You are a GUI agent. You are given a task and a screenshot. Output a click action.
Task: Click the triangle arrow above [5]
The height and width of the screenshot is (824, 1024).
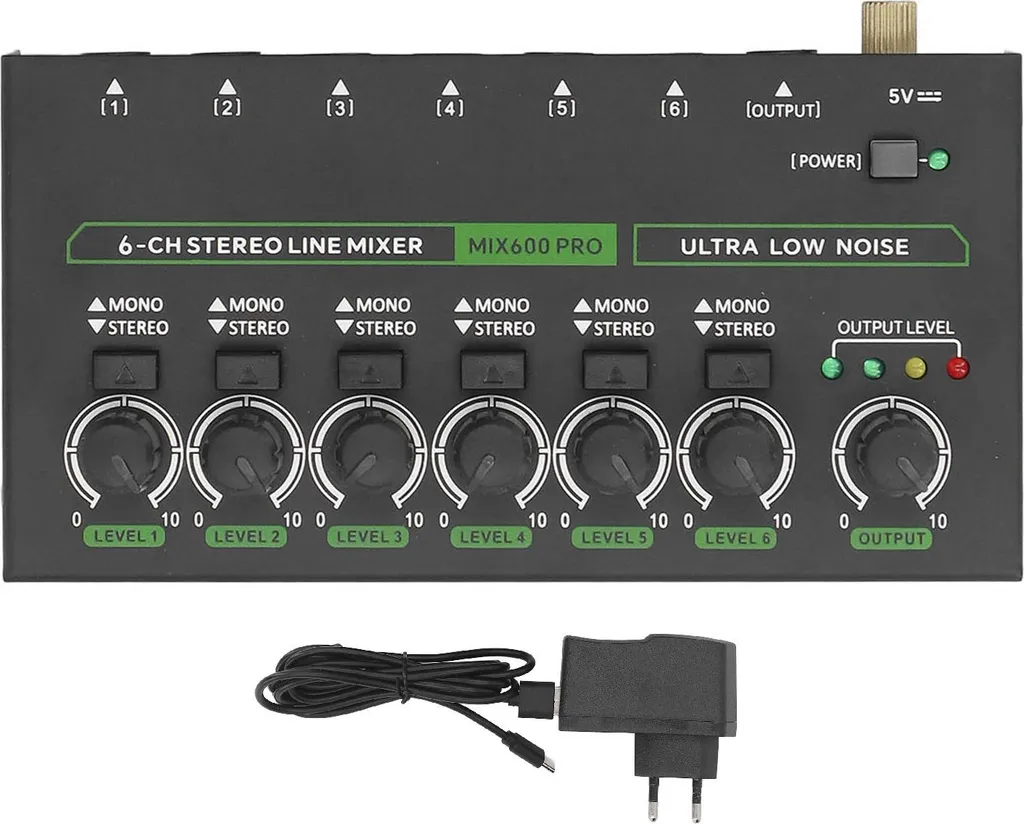[562, 87]
